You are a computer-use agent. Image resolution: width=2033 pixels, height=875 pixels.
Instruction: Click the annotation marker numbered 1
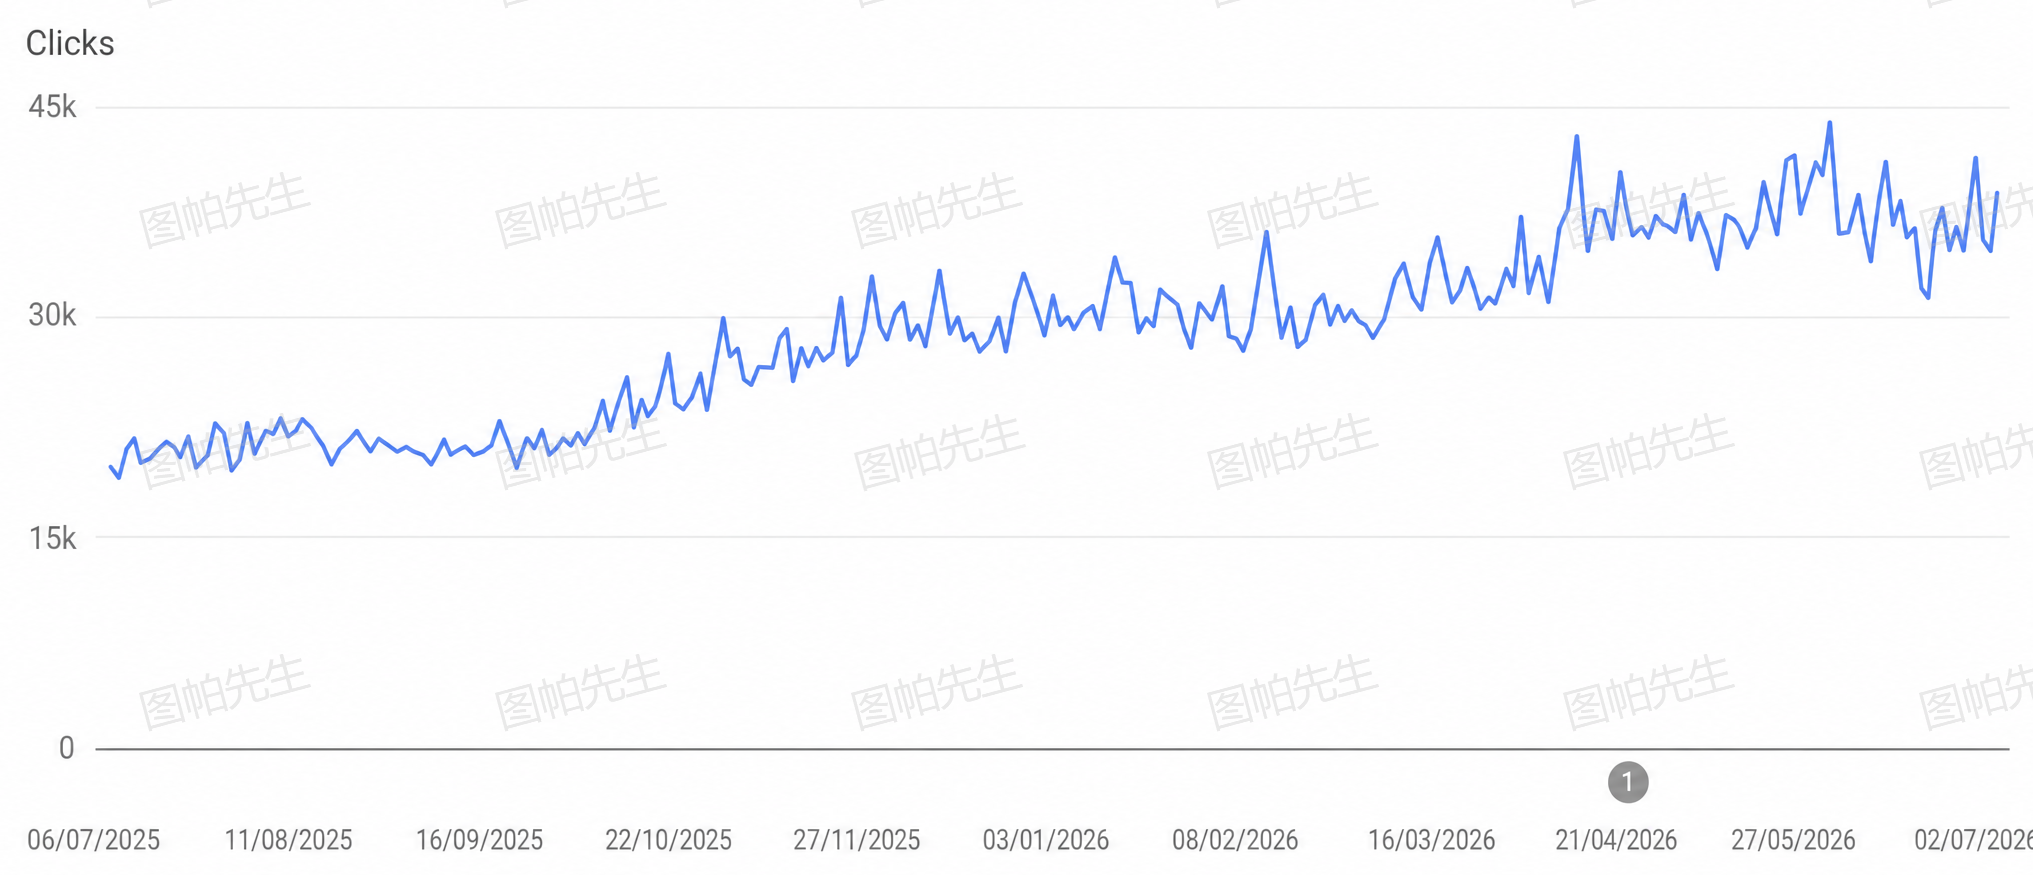(1627, 782)
